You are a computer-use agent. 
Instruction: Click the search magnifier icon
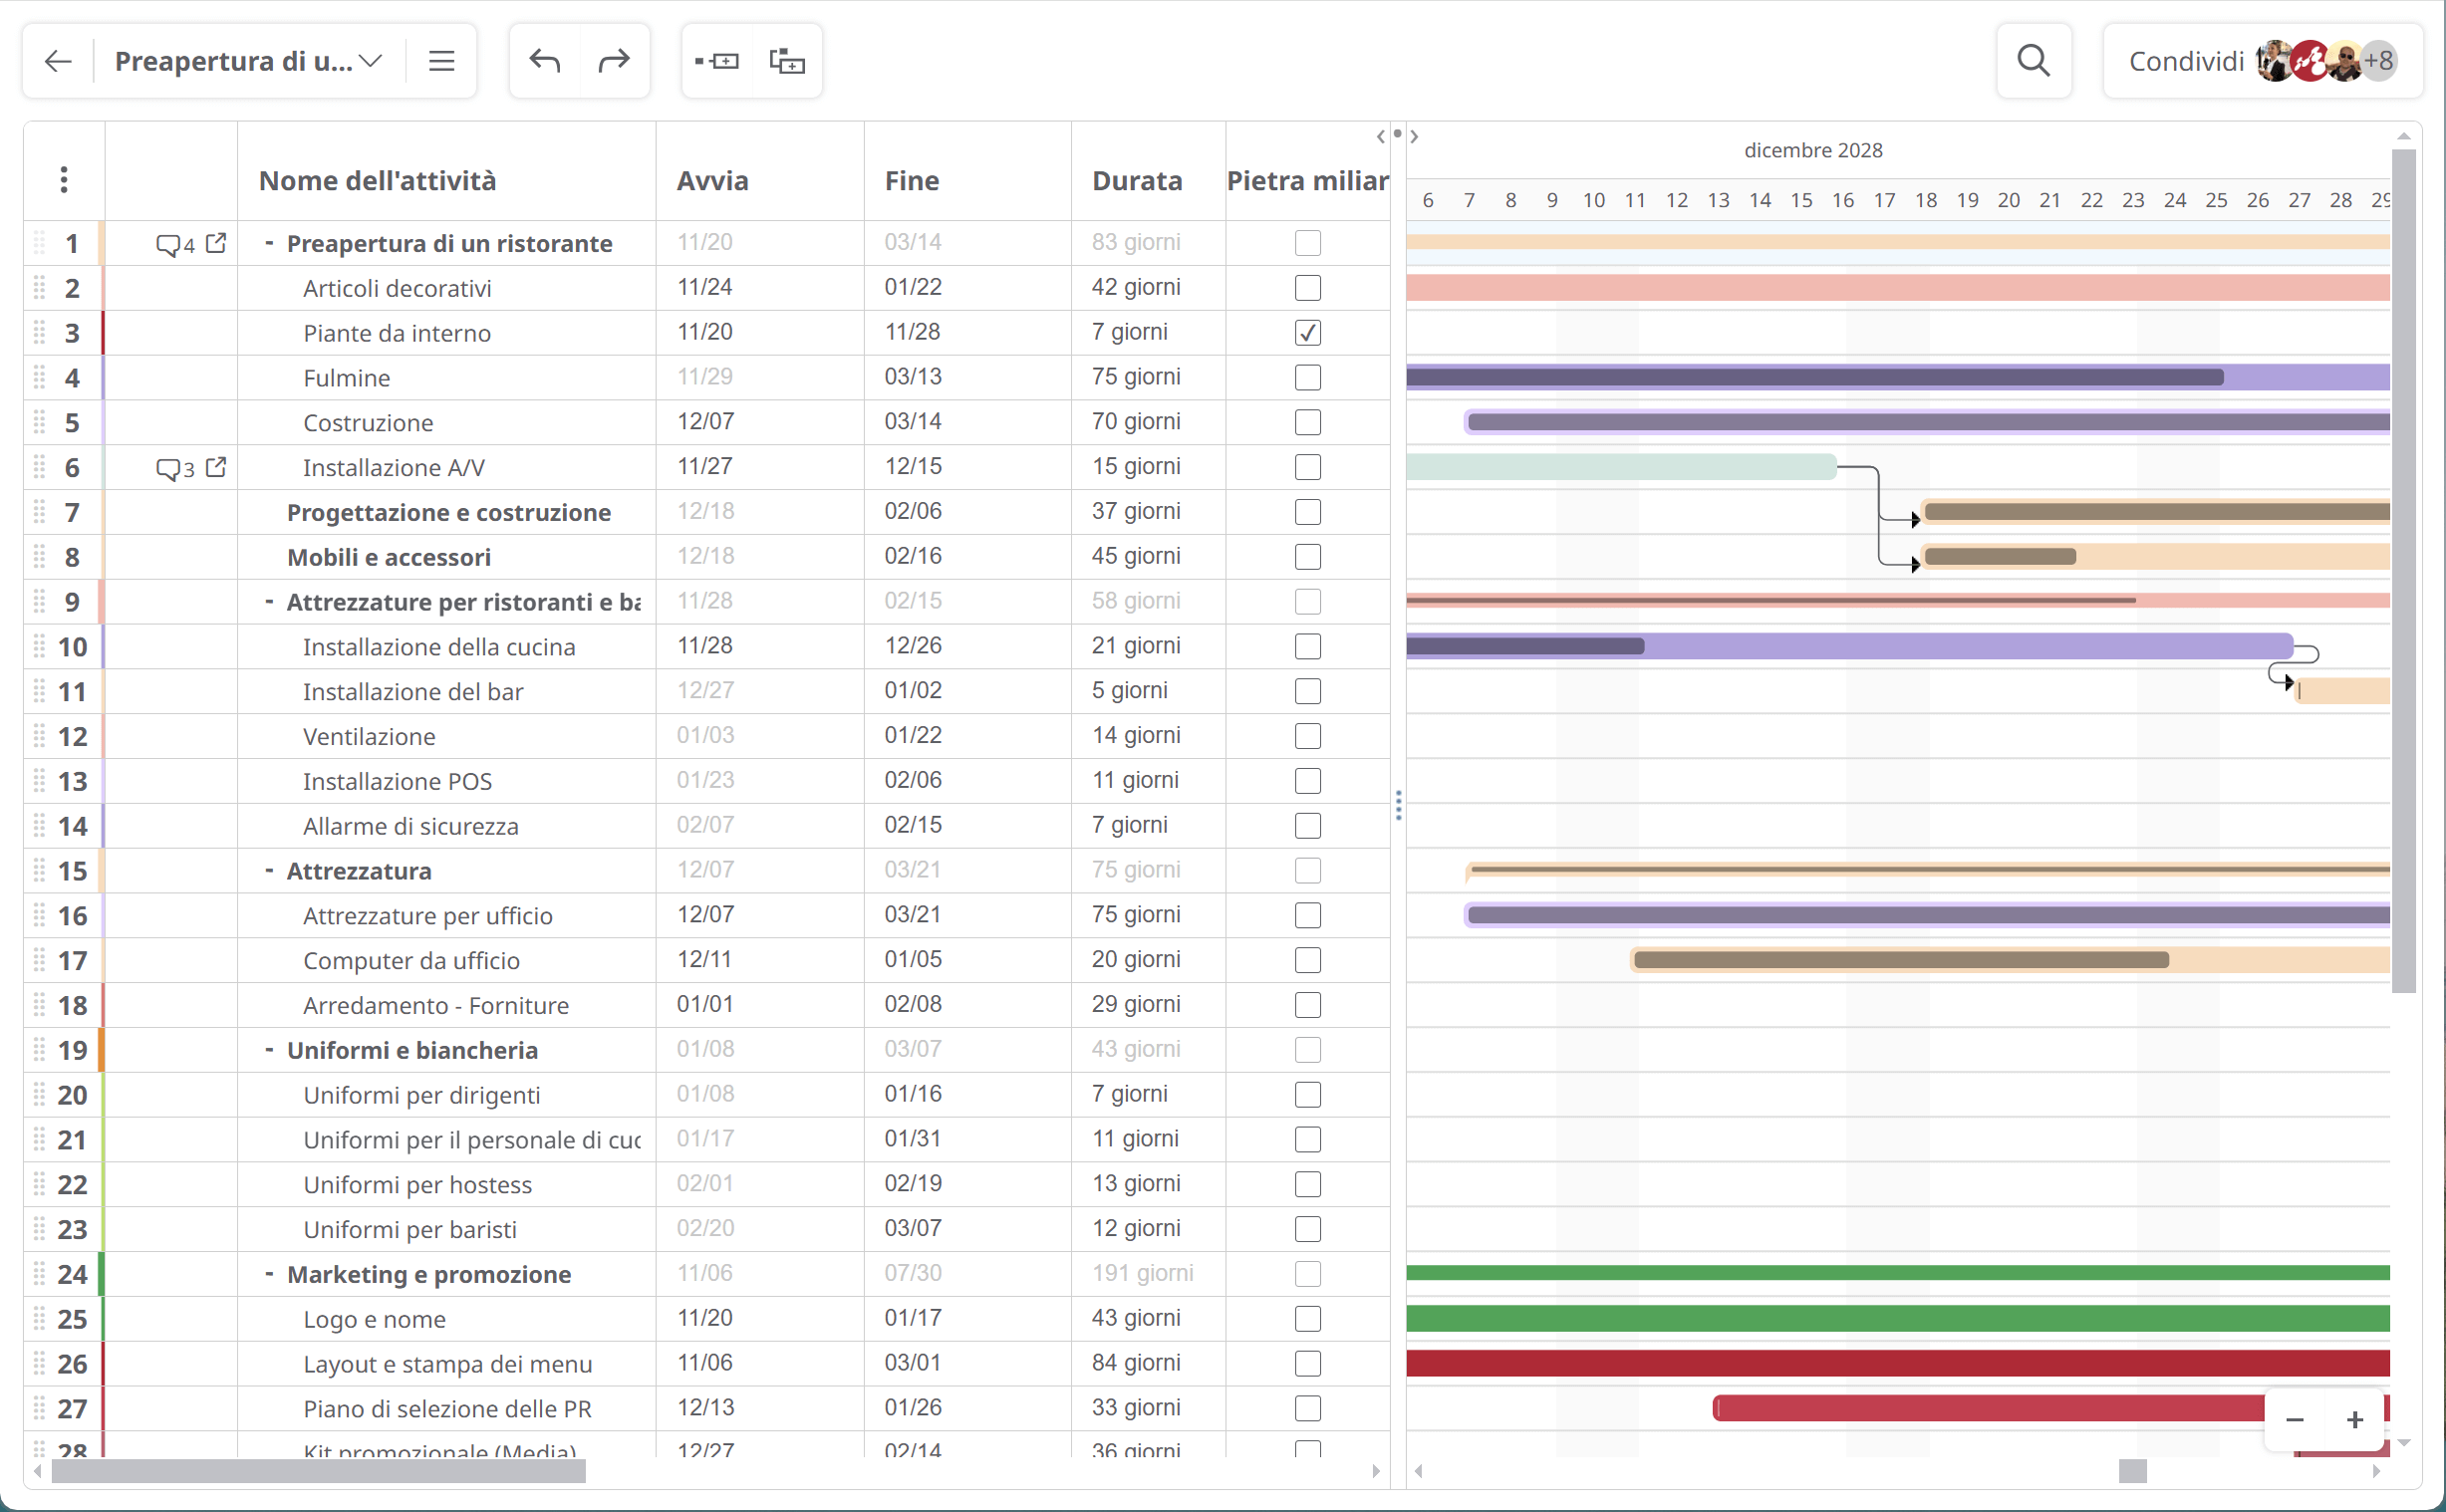pos(2032,61)
